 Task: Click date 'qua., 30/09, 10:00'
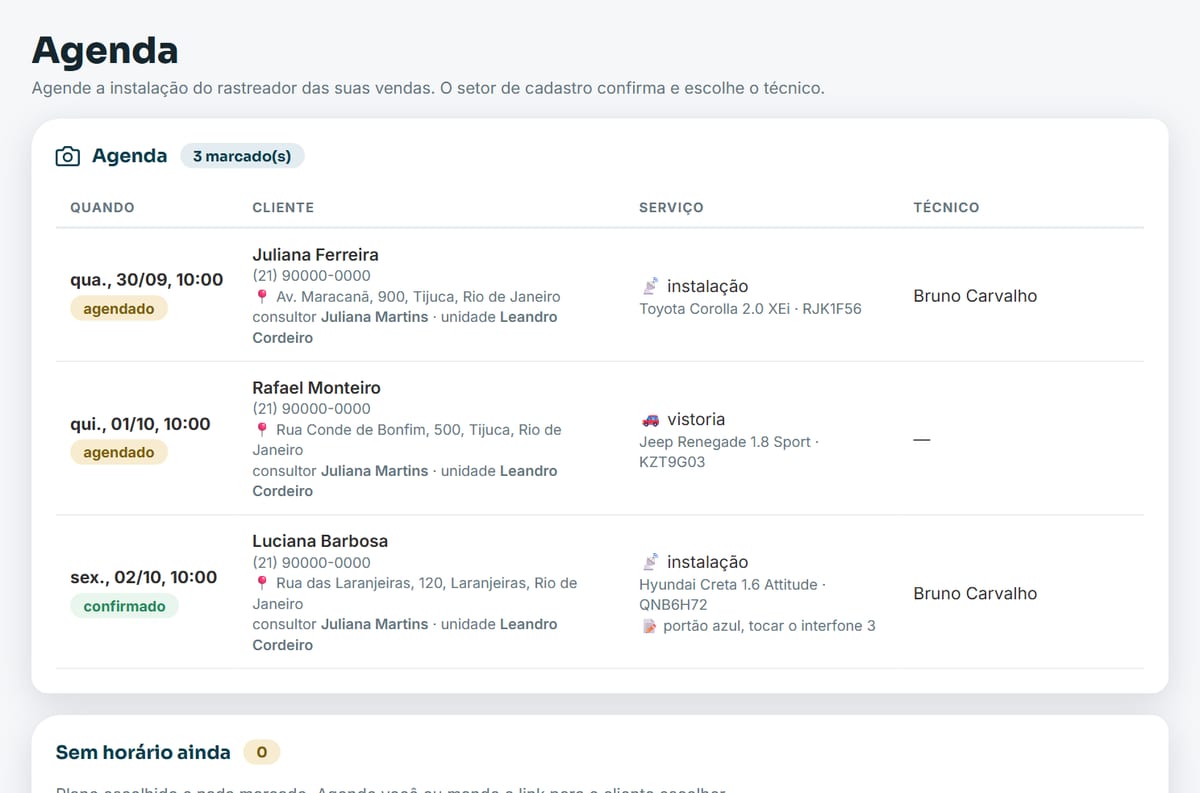[x=147, y=280]
